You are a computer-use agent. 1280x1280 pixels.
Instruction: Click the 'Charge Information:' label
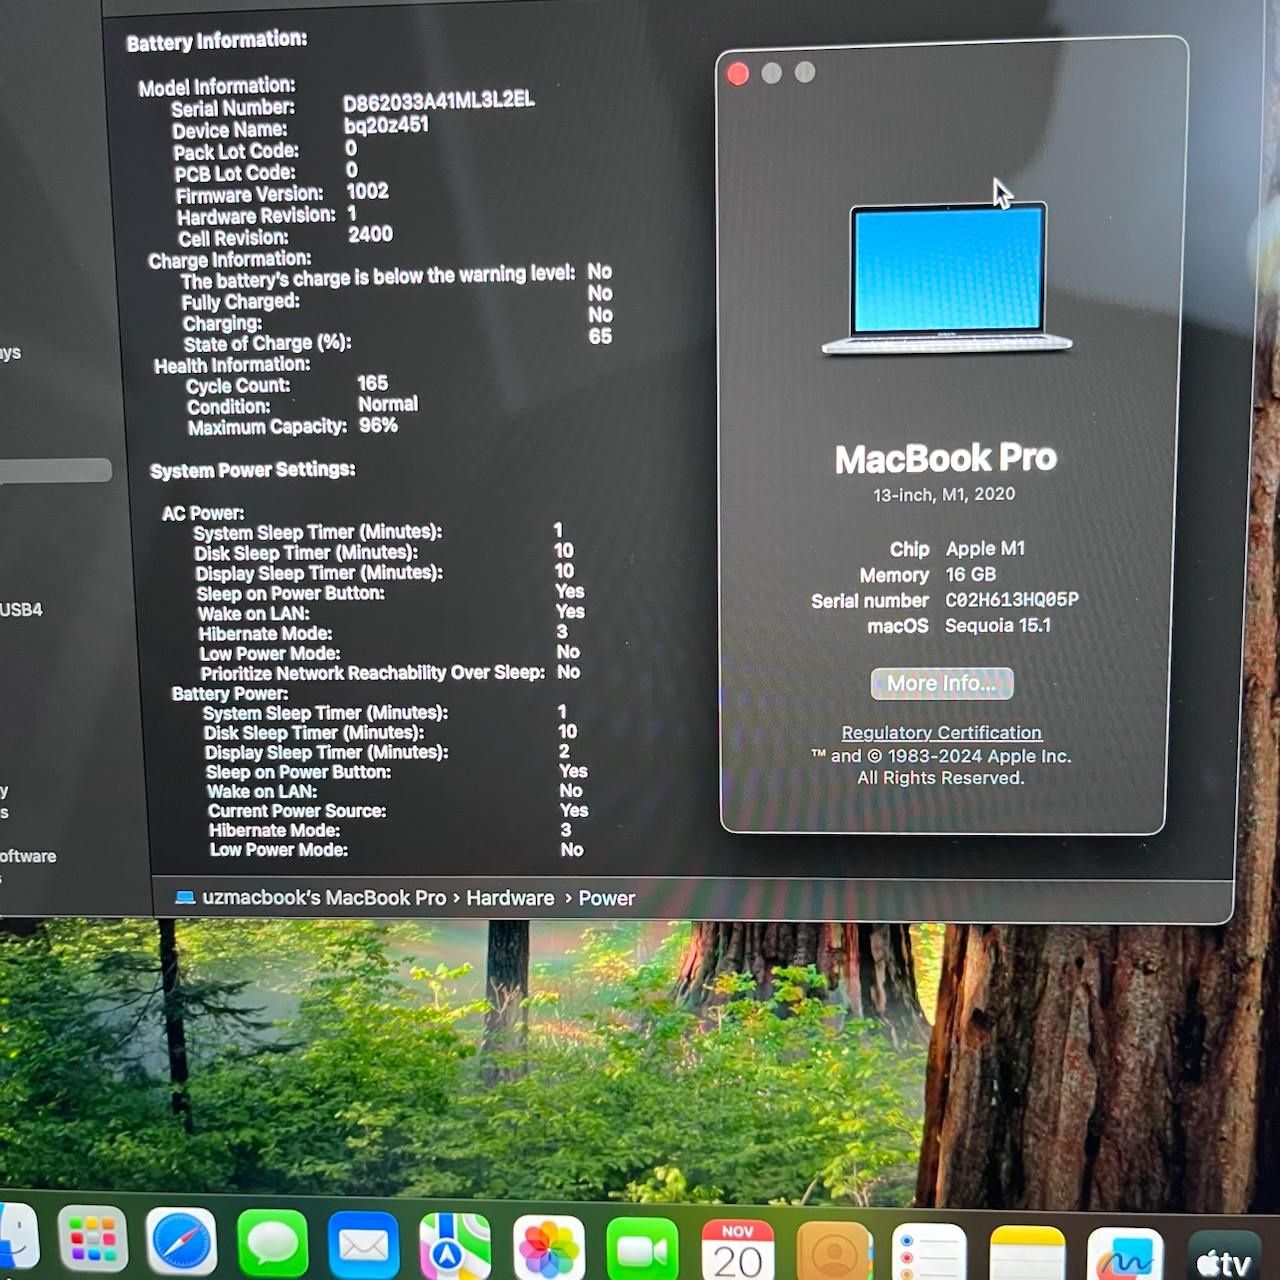tap(230, 260)
